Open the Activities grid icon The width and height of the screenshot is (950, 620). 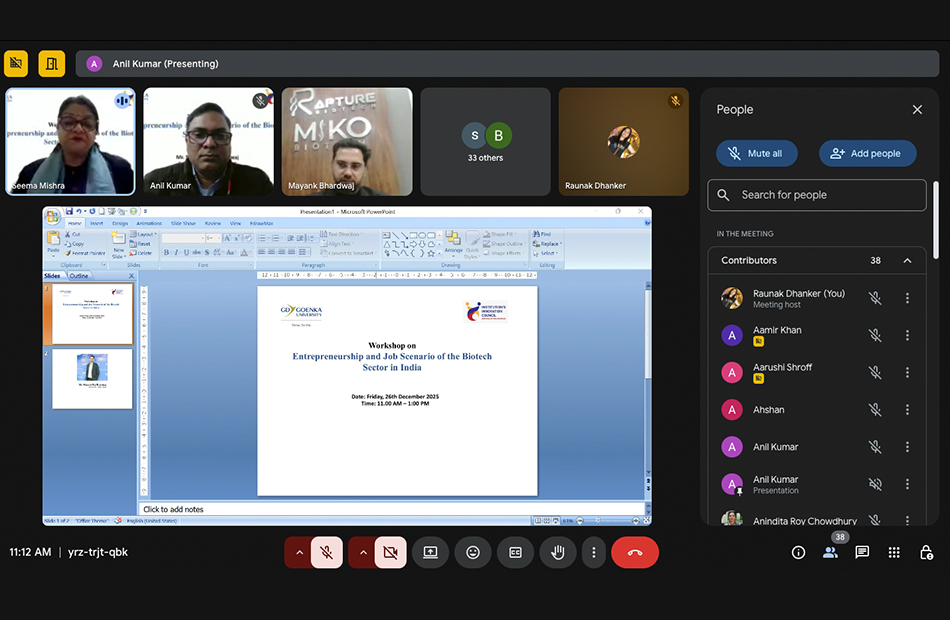point(894,552)
